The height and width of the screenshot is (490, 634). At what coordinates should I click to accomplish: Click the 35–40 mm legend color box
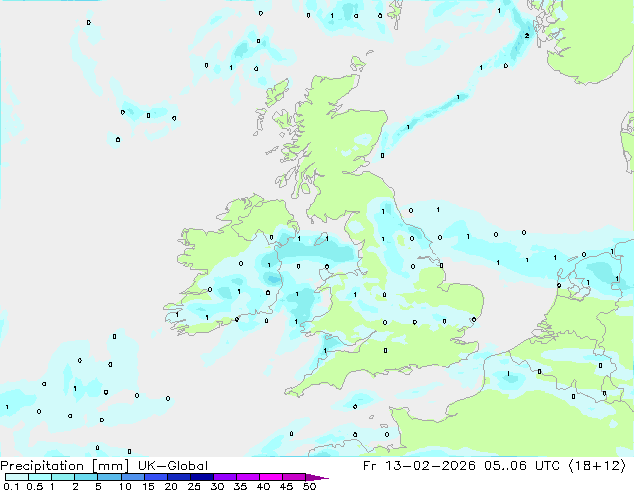[x=247, y=477]
